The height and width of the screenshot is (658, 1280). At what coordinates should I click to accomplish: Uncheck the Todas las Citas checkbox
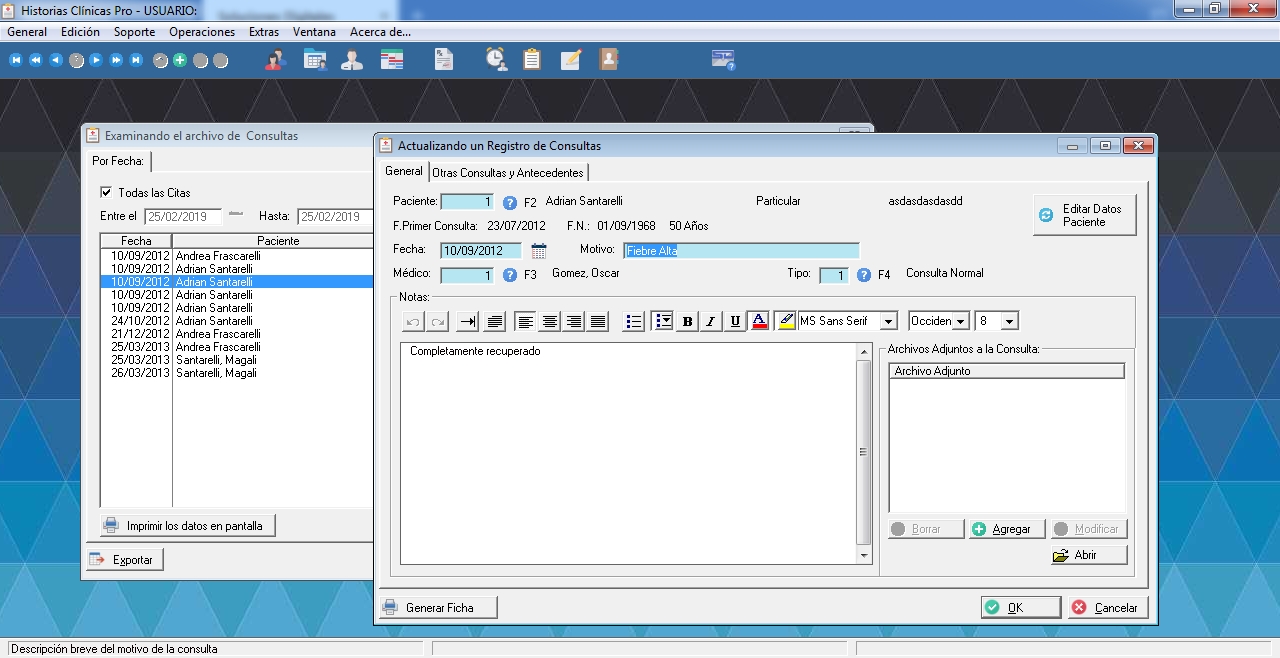(107, 192)
